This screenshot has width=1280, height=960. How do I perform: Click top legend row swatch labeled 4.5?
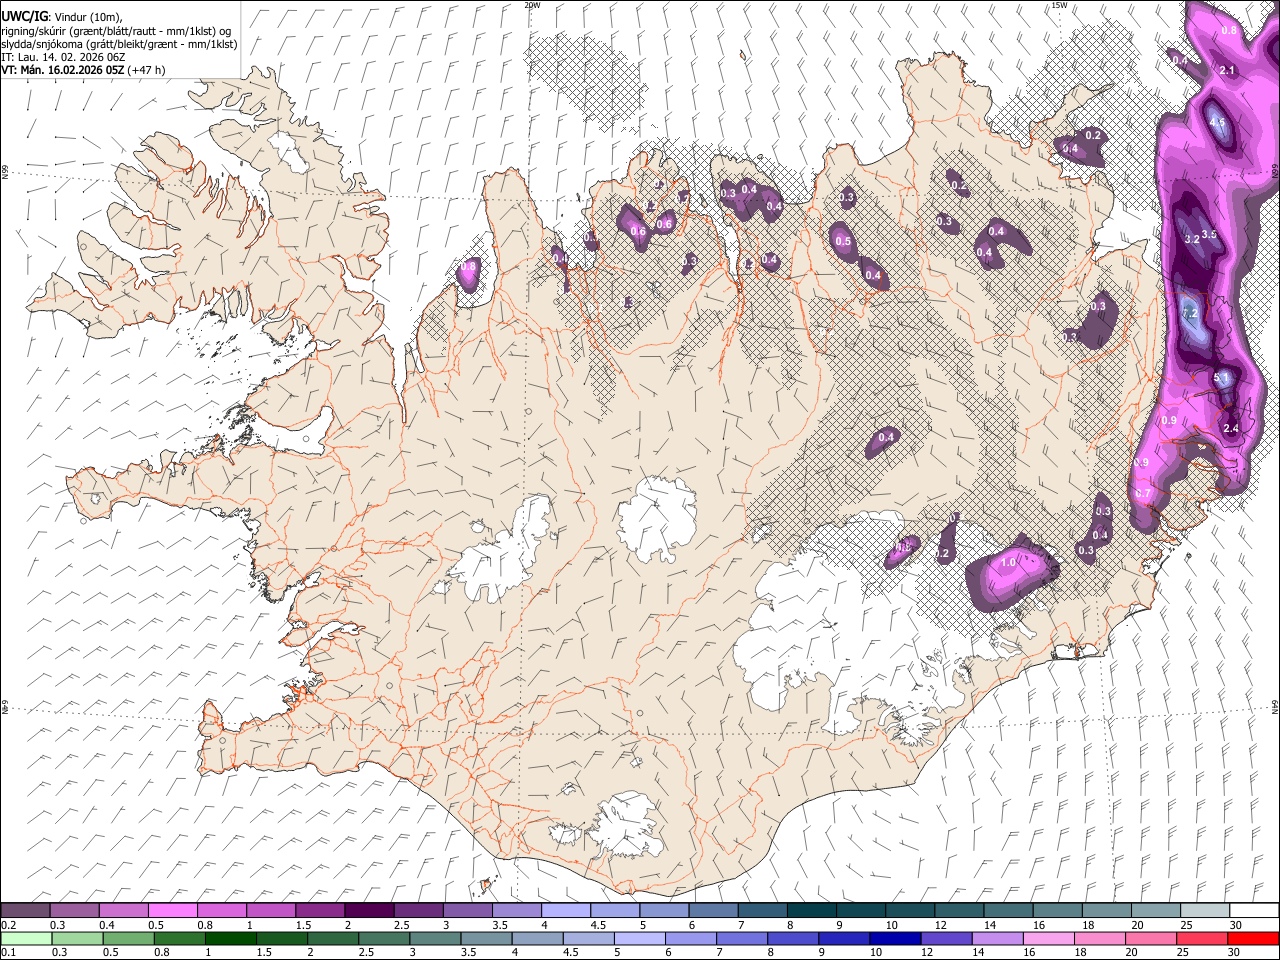[x=566, y=911]
